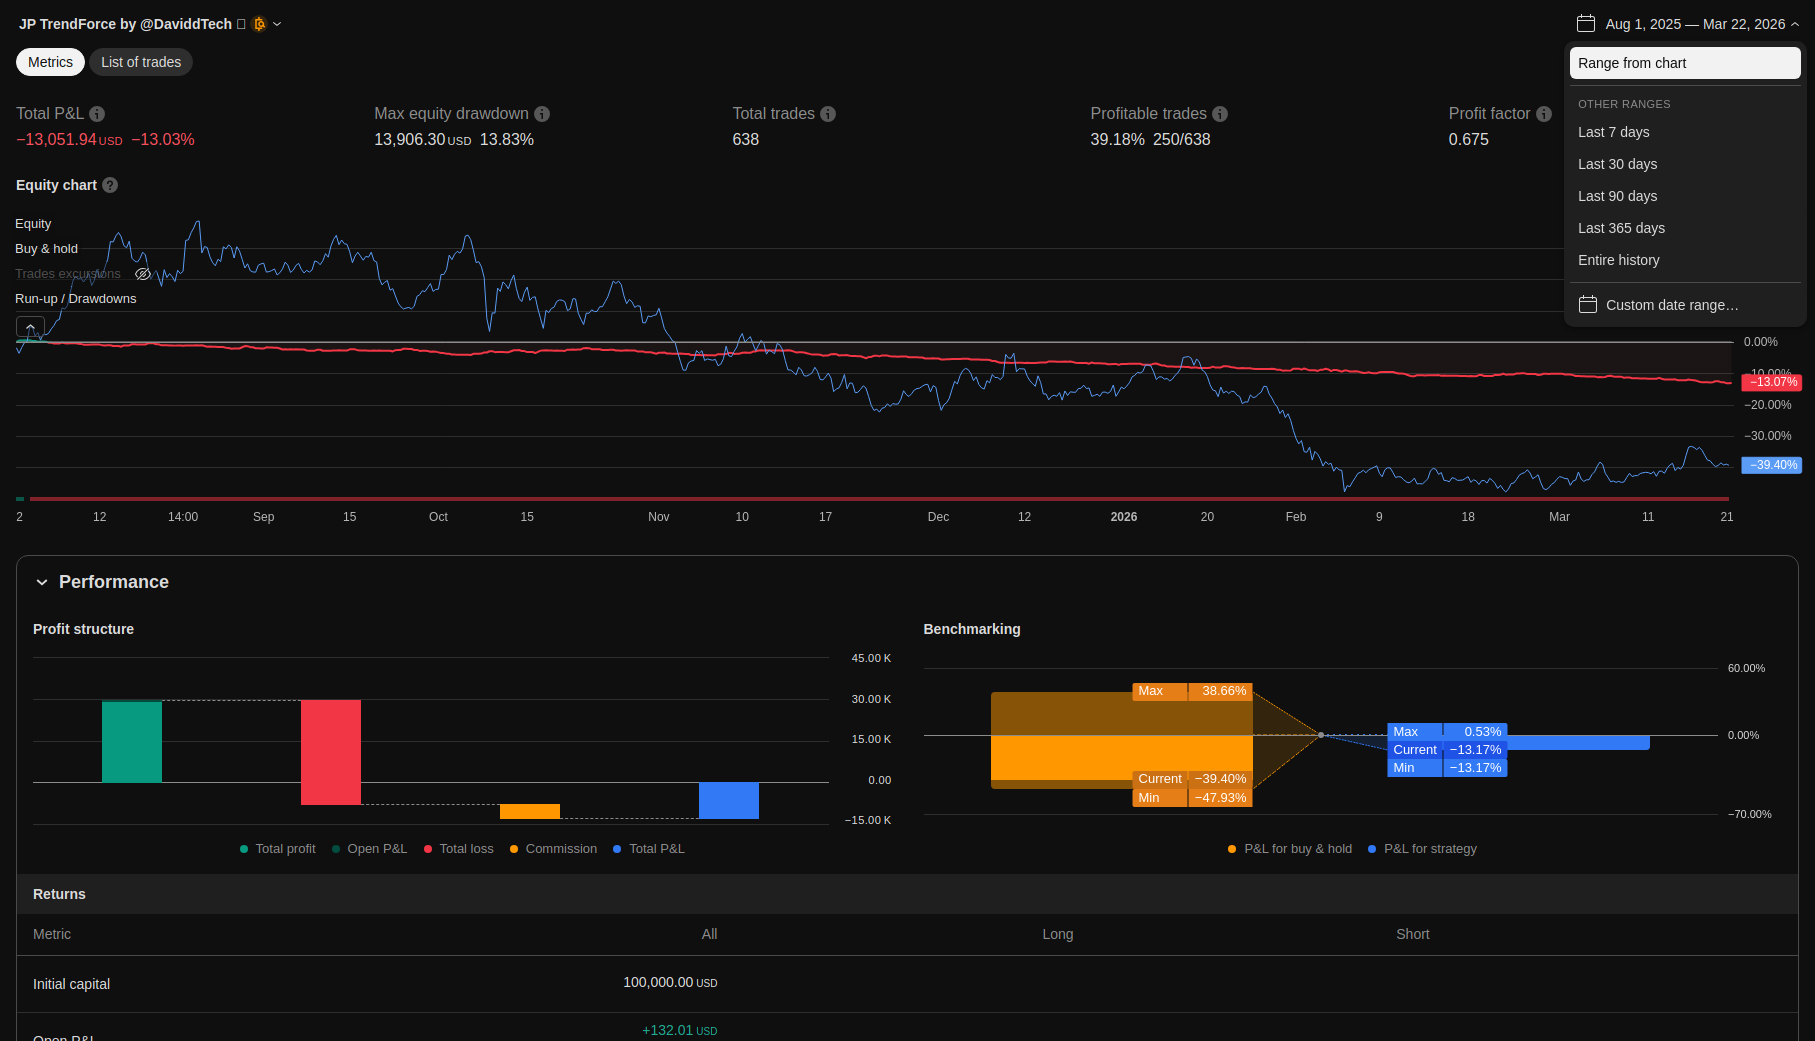
Task: Toggle the Run-up / Drawdowns series
Action: [75, 299]
